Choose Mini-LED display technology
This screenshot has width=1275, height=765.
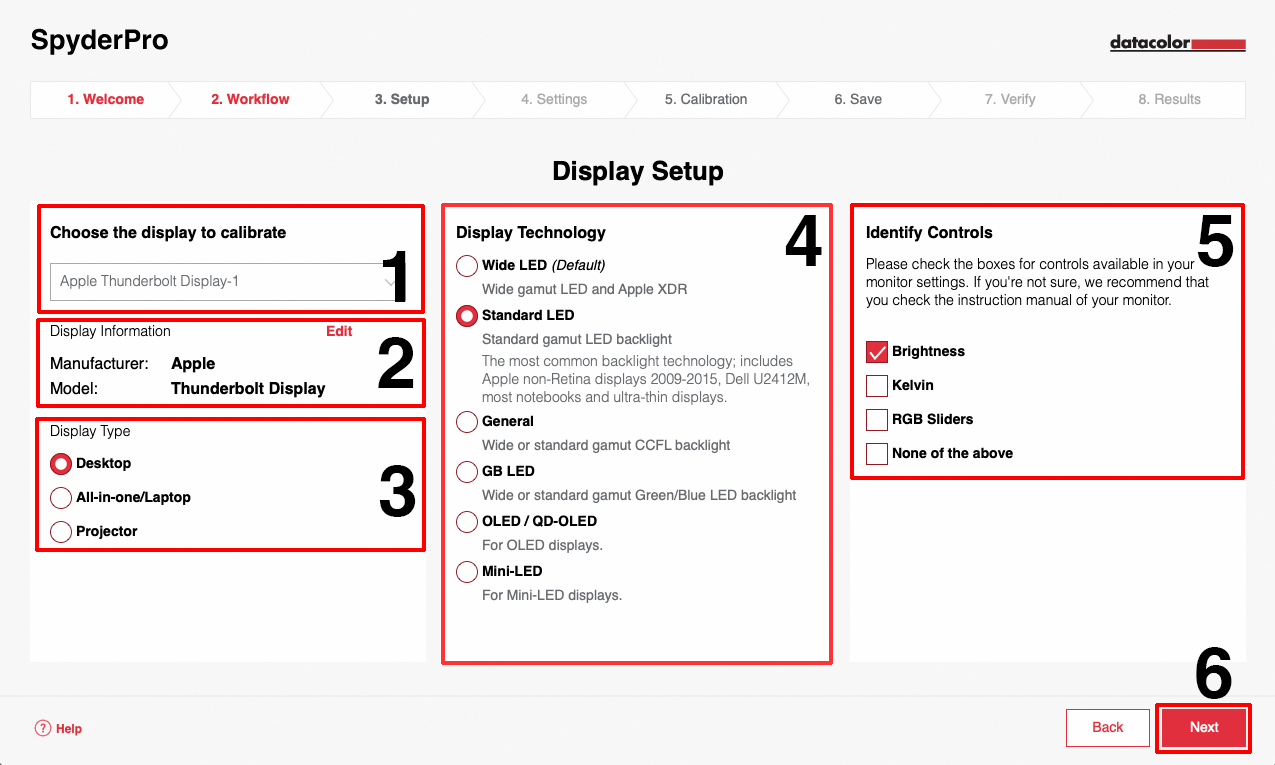pos(467,572)
